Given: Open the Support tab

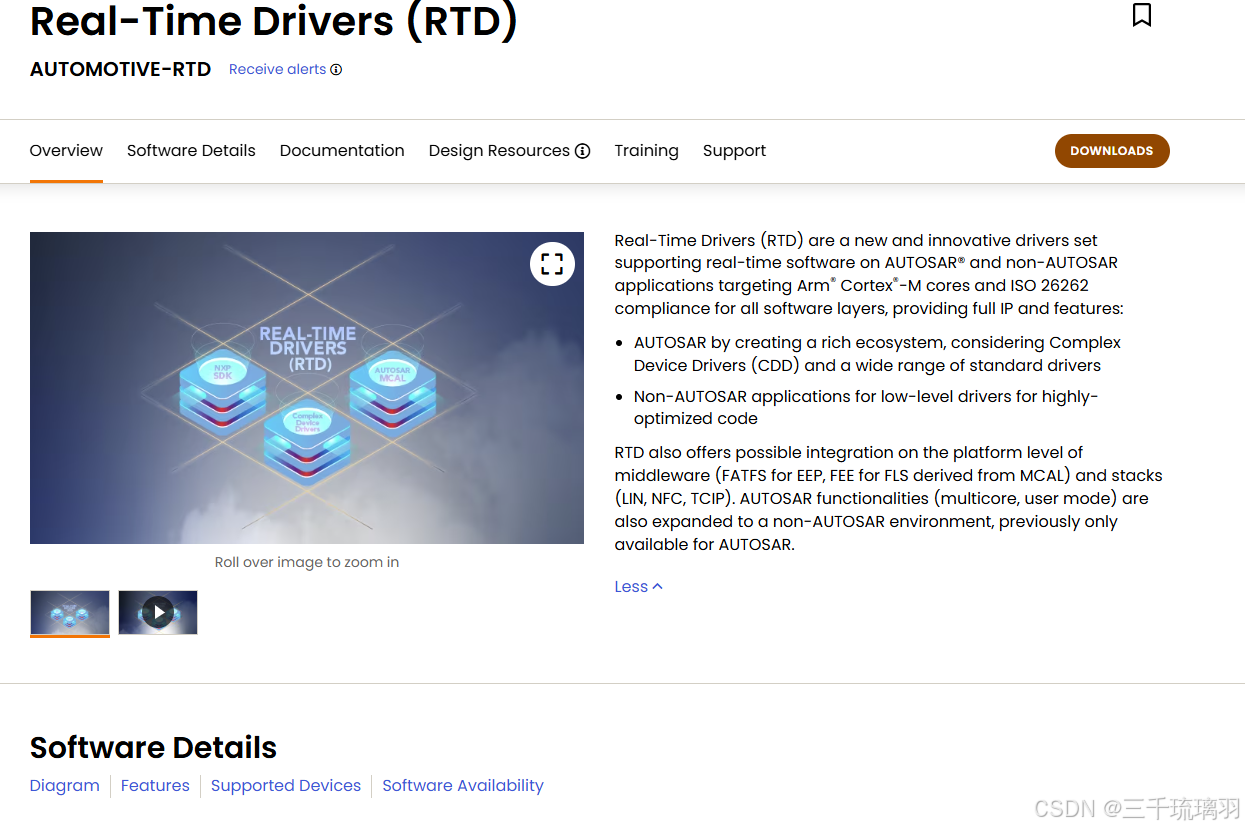Looking at the screenshot, I should coord(734,151).
